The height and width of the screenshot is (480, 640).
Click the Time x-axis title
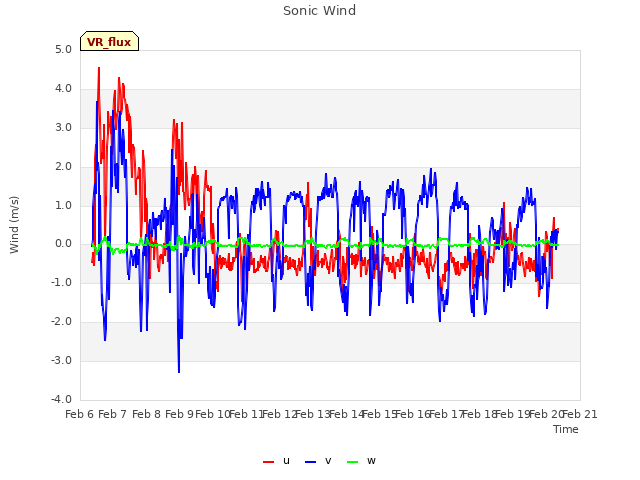coord(566,429)
